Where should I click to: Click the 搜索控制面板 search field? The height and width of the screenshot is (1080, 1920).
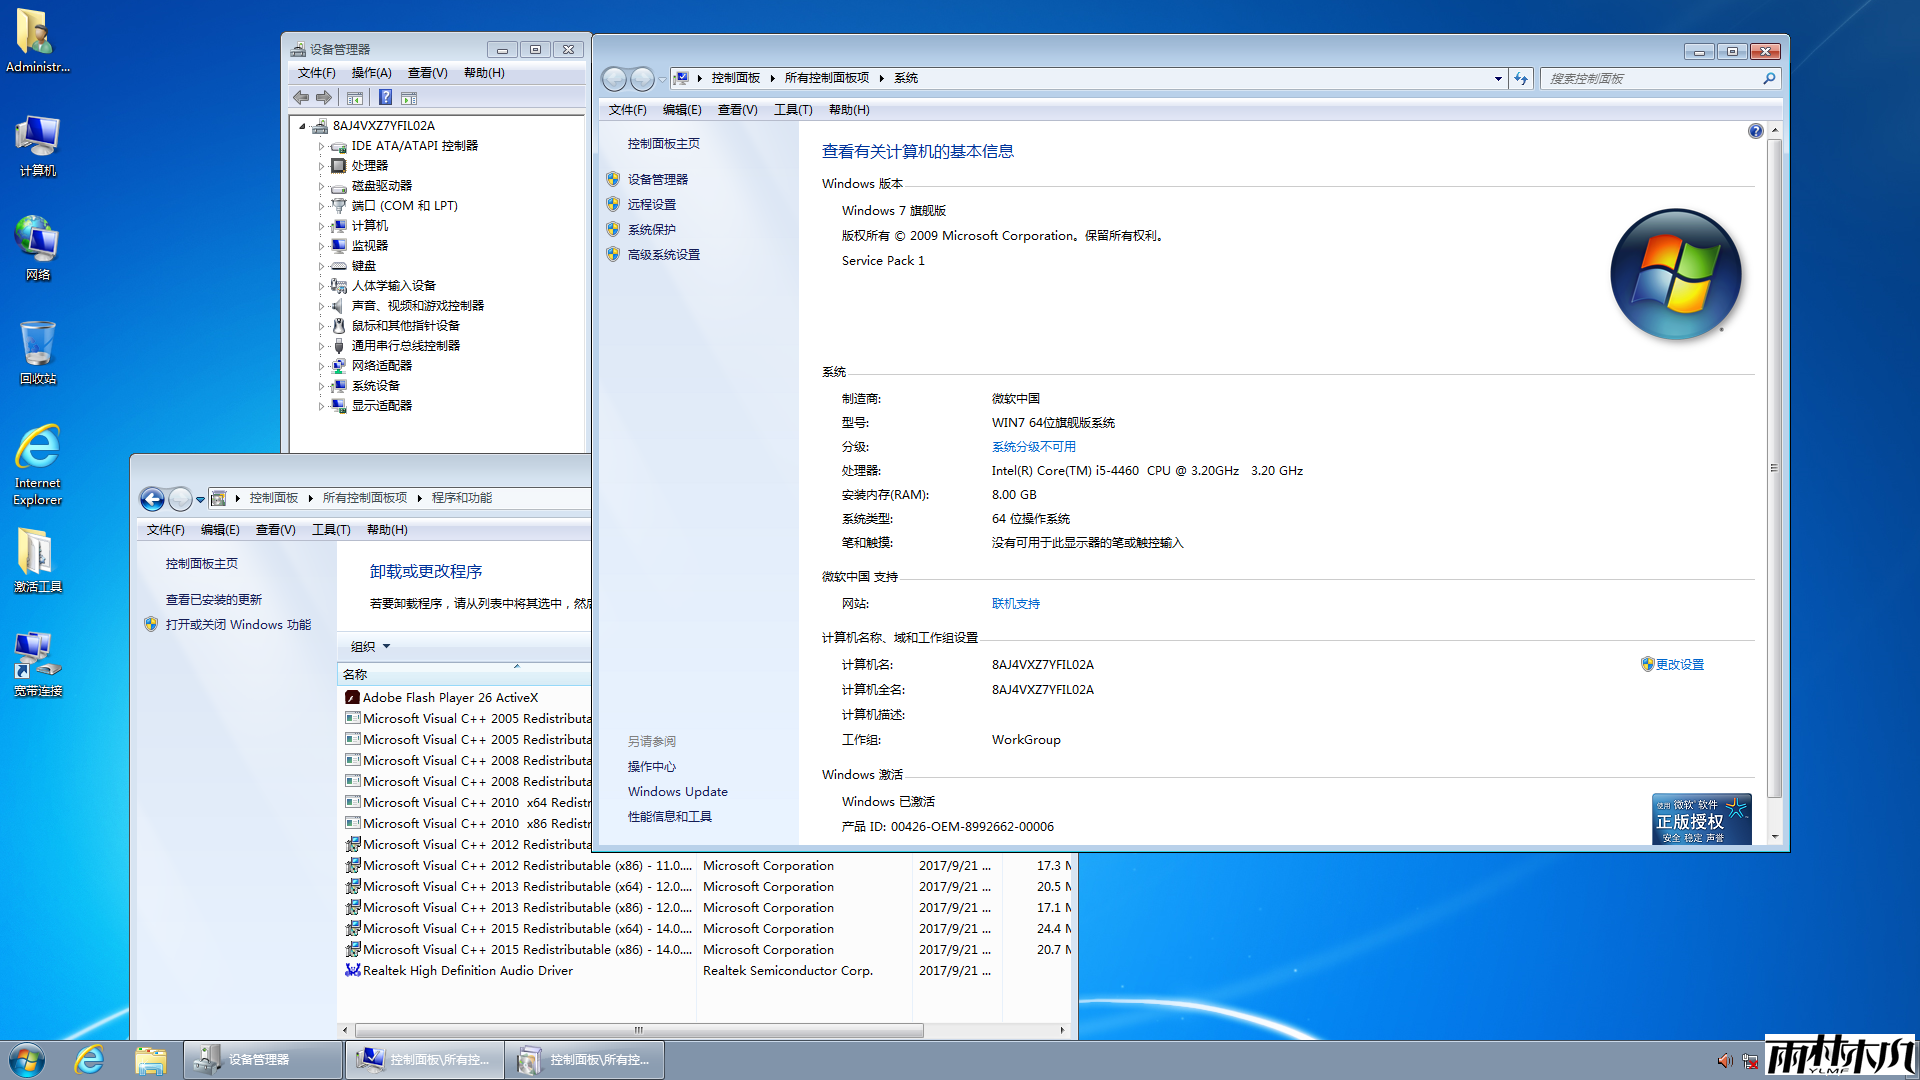click(x=1650, y=78)
